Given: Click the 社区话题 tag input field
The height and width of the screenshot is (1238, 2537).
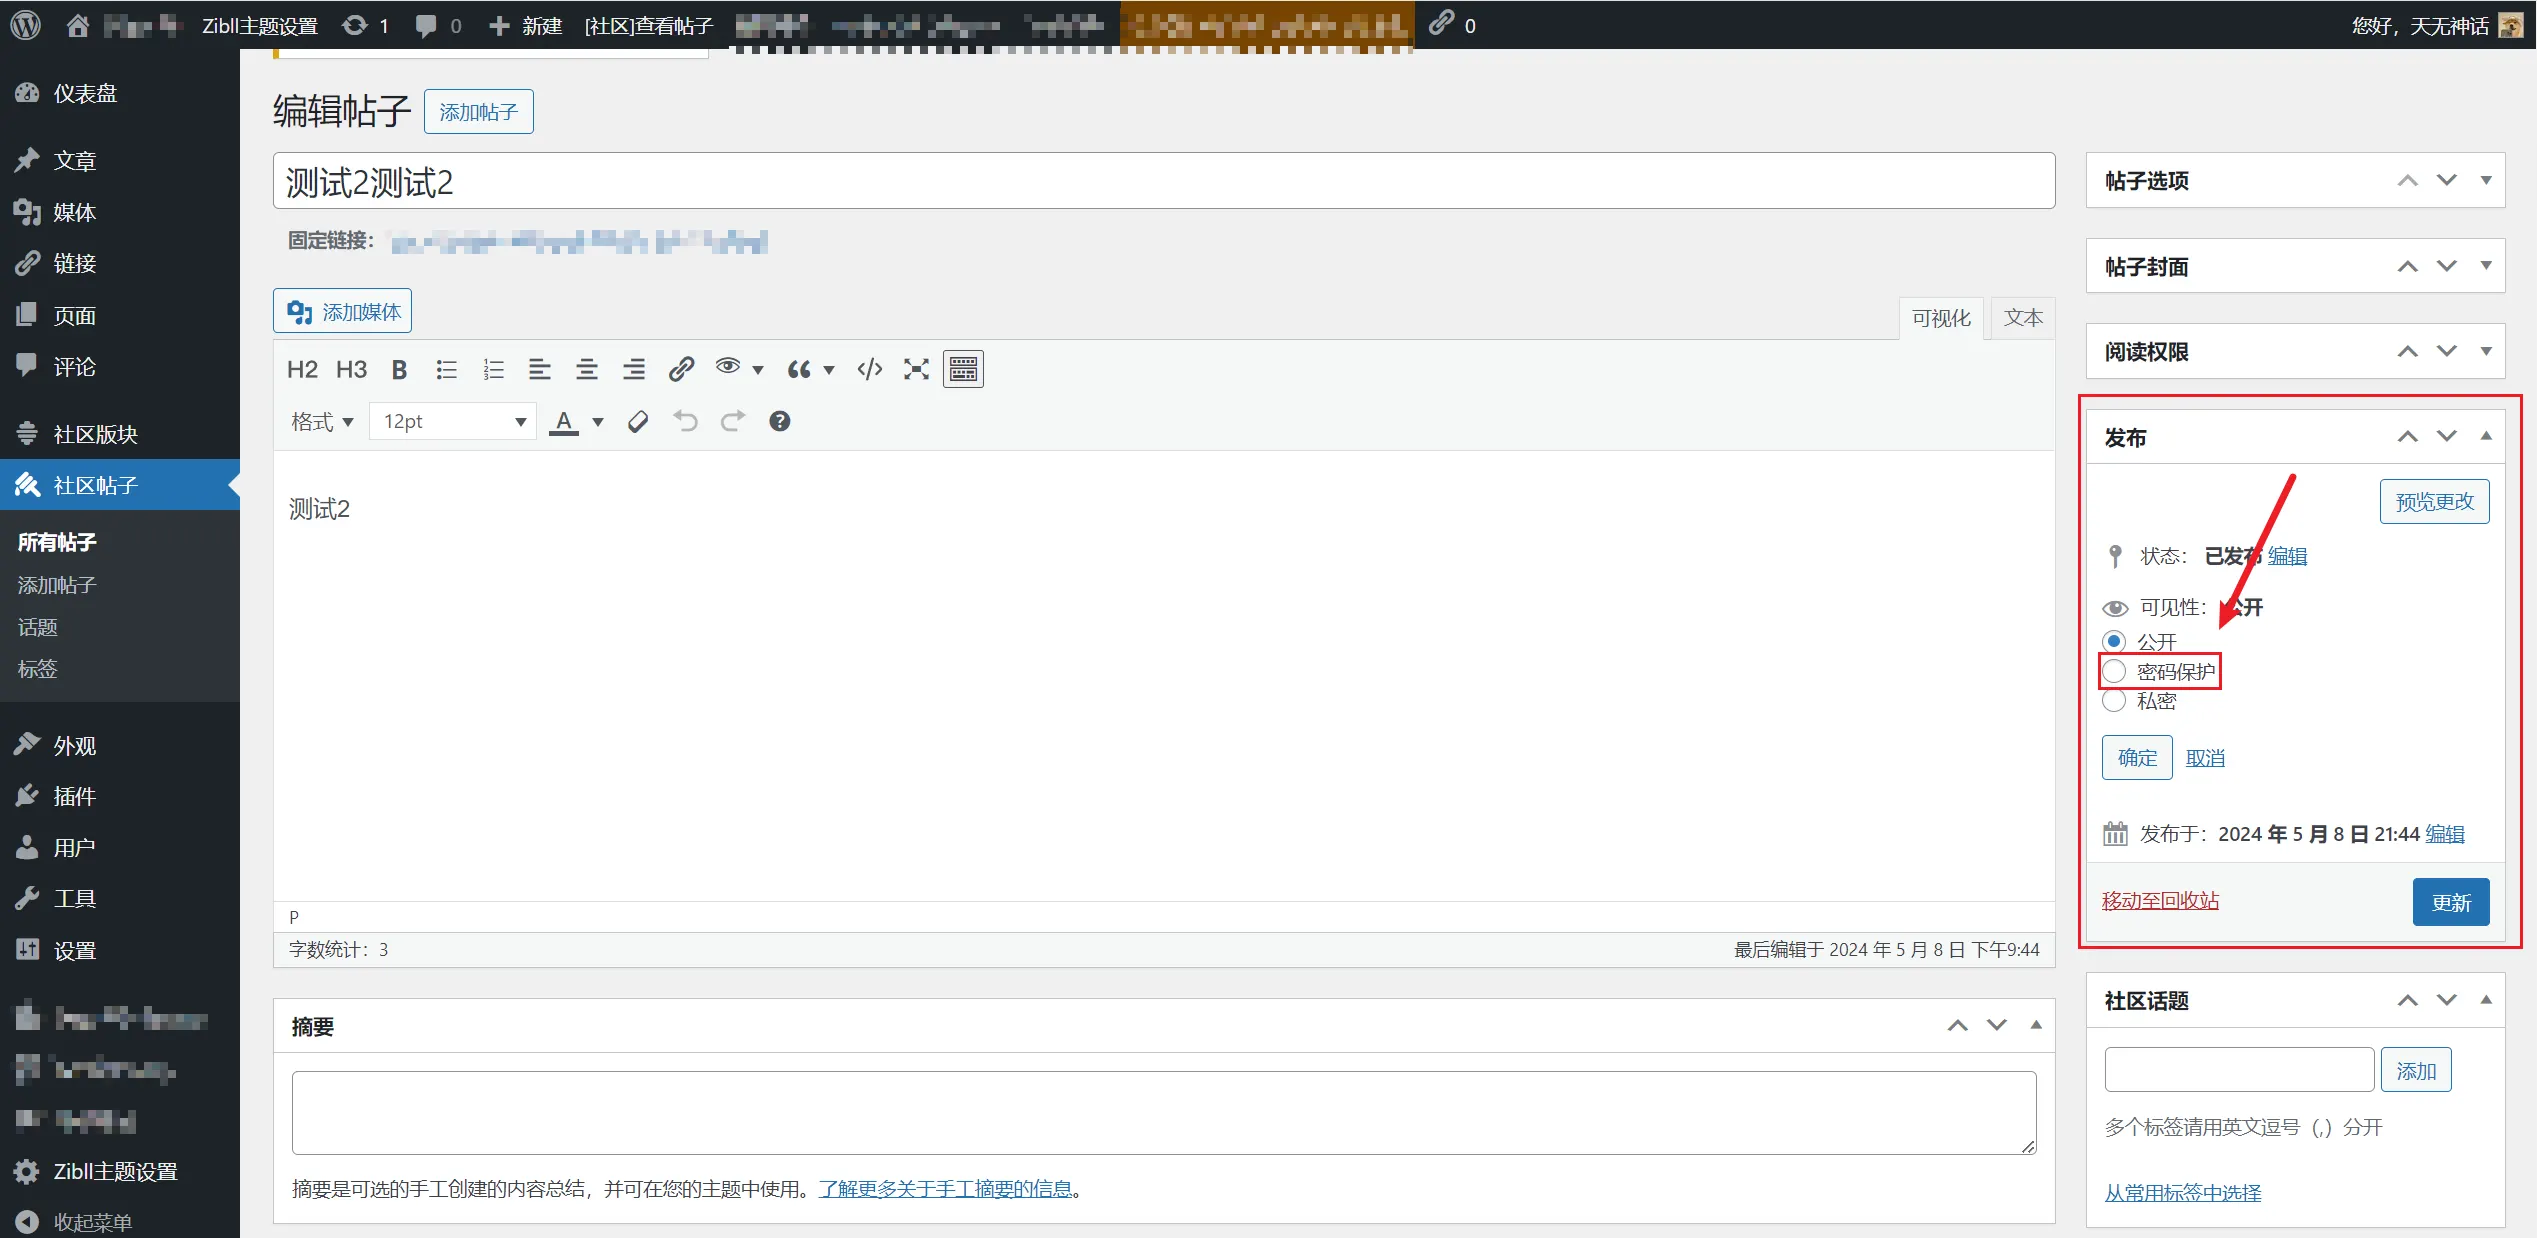Looking at the screenshot, I should click(2239, 1070).
